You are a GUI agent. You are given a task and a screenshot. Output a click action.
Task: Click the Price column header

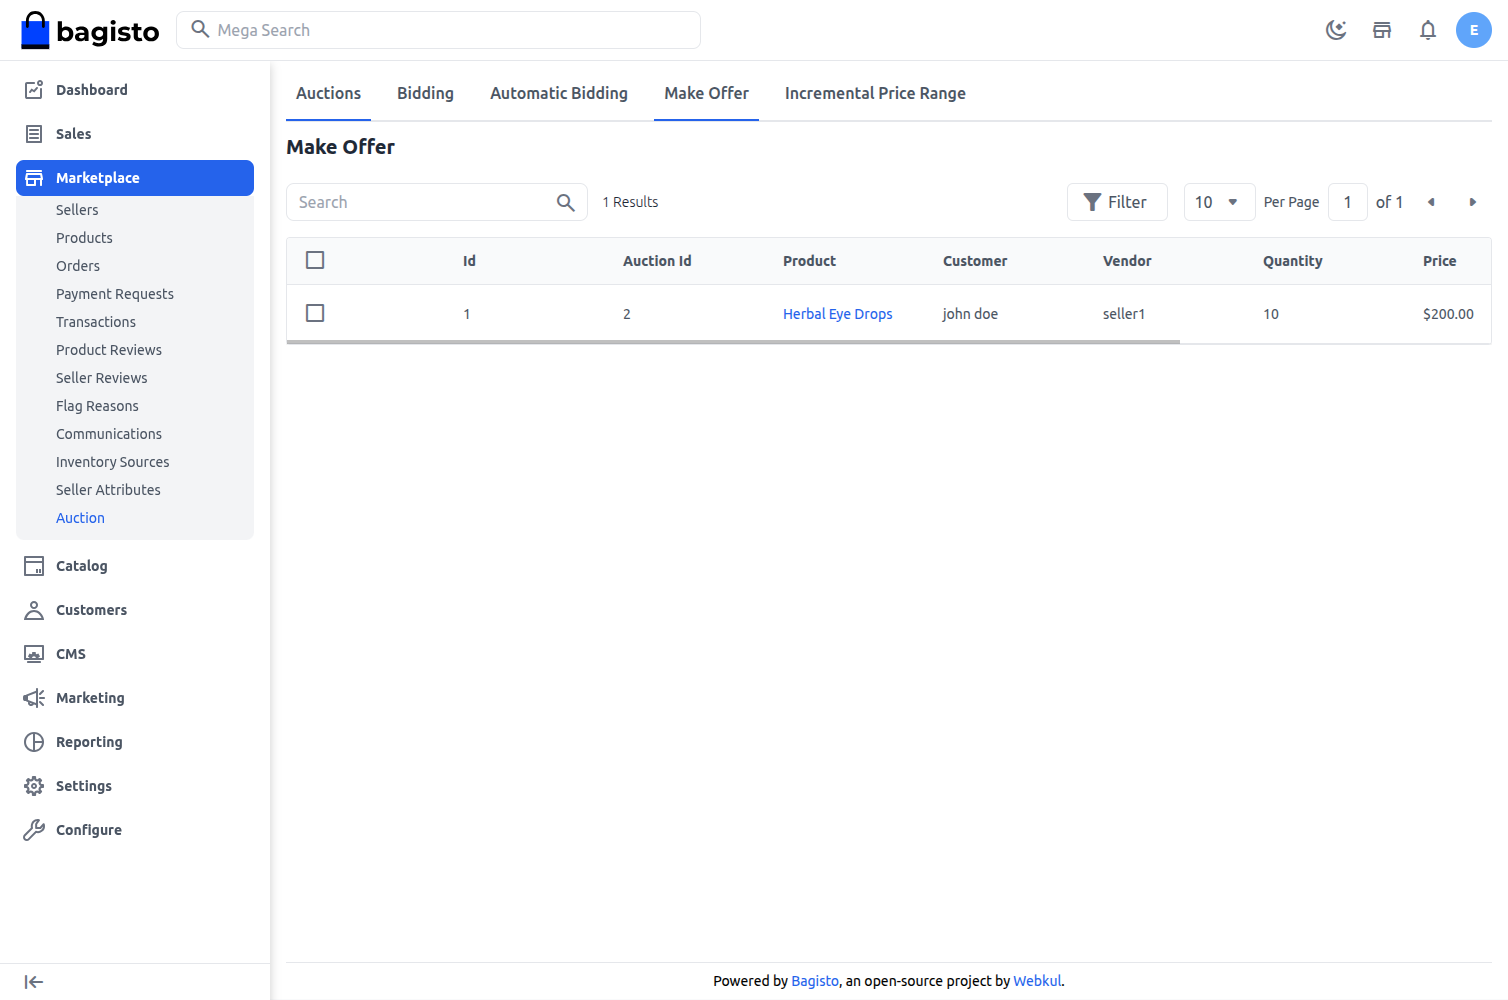pyautogui.click(x=1439, y=261)
